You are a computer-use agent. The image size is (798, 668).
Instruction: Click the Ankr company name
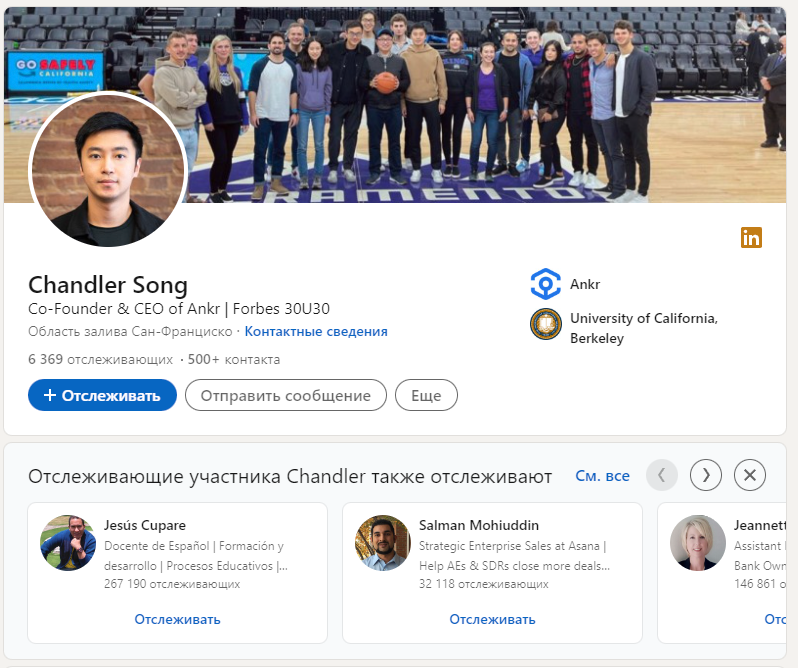click(x=585, y=284)
